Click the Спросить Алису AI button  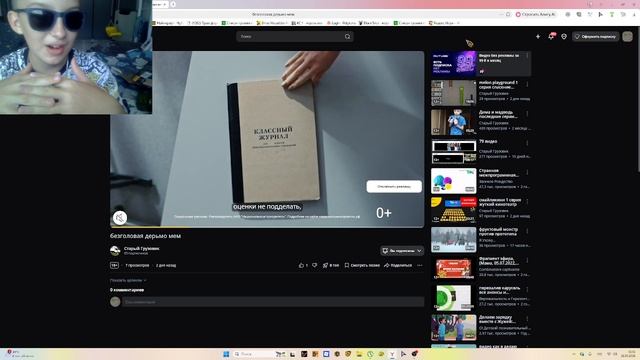536,14
